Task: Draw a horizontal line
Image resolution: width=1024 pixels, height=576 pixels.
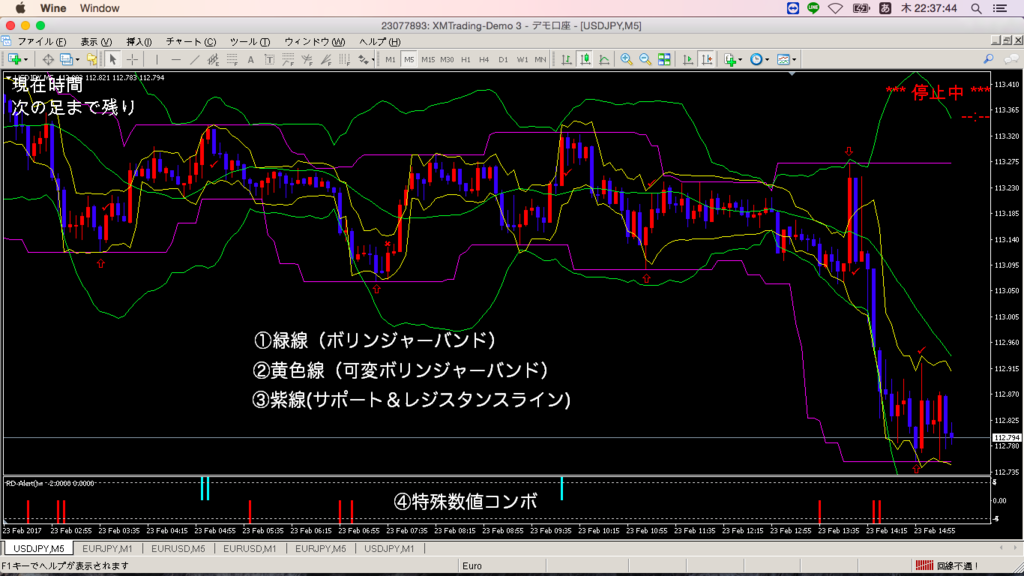Action: pos(176,59)
